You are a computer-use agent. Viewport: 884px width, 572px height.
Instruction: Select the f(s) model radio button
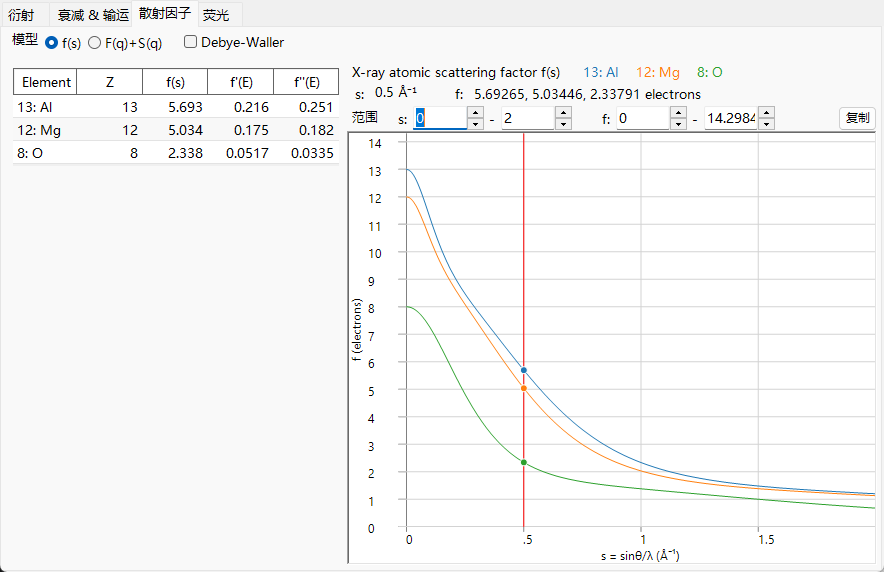pyautogui.click(x=51, y=43)
